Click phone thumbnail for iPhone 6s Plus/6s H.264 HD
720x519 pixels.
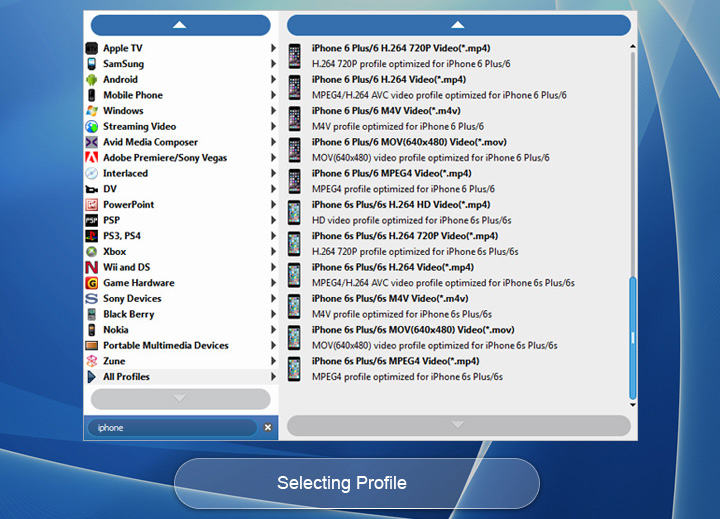pos(294,213)
